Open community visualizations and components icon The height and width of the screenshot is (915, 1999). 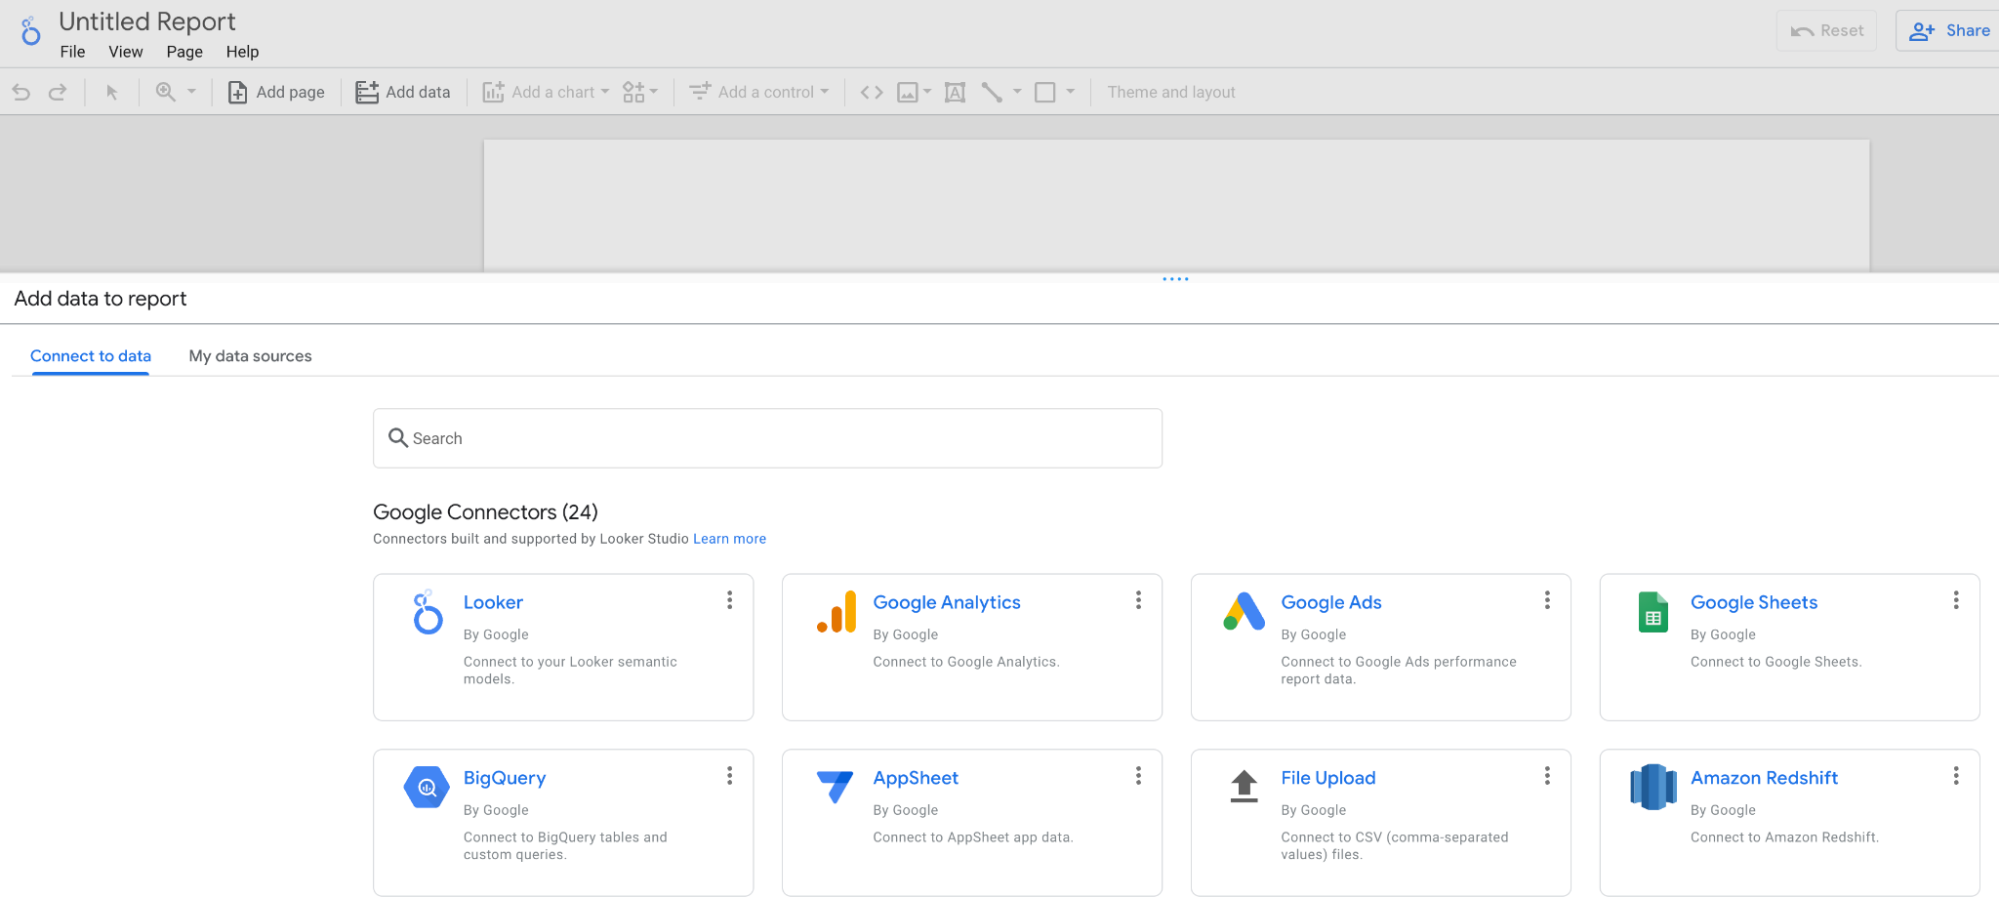[x=633, y=92]
